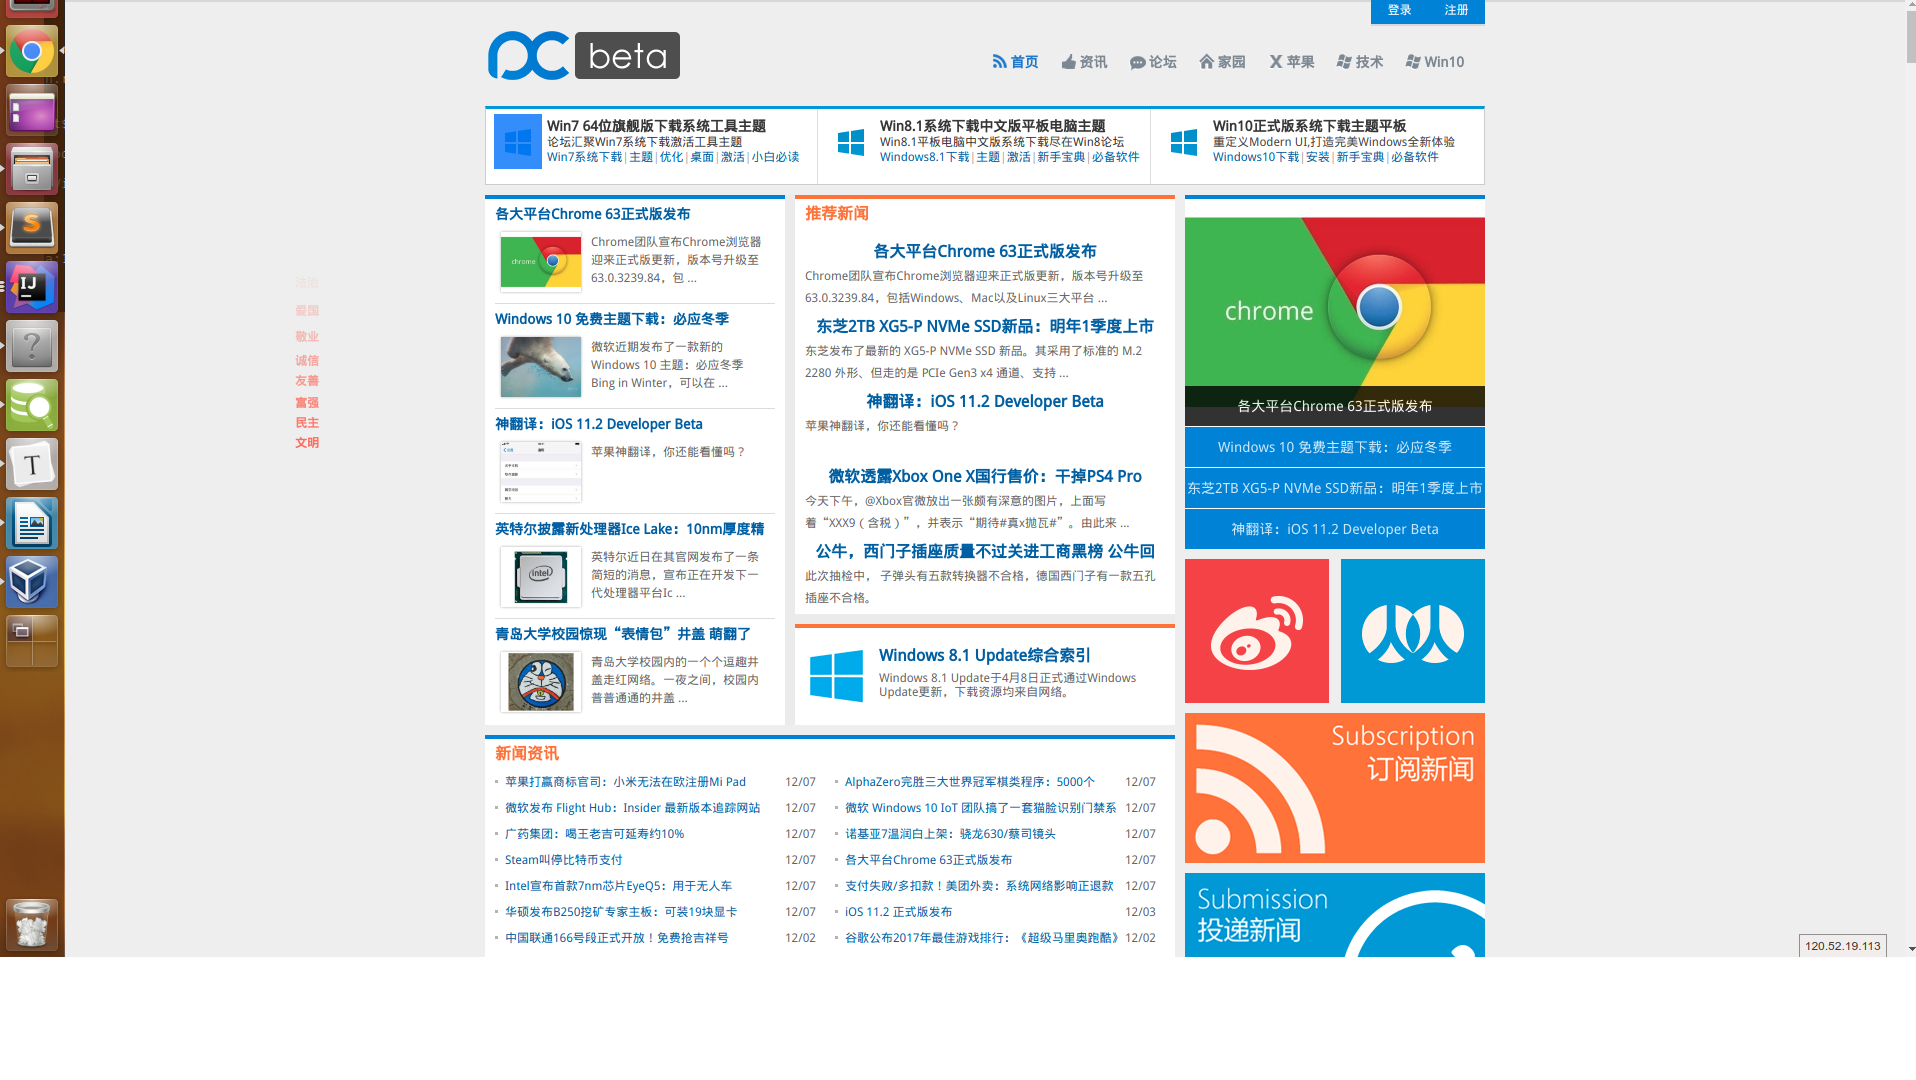The height and width of the screenshot is (1080, 1916).
Task: Click the Windows logo beside Win10 downloads
Action: coord(1184,142)
